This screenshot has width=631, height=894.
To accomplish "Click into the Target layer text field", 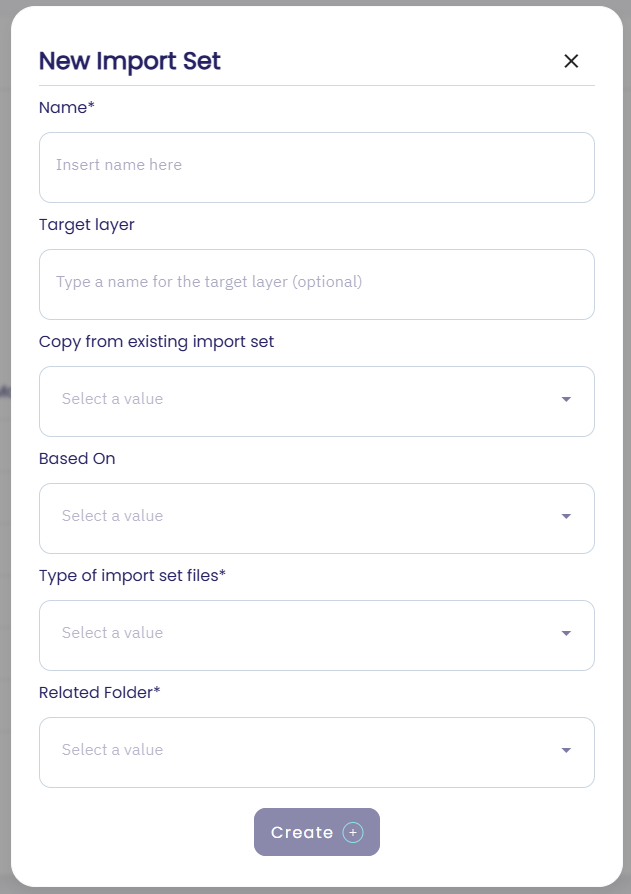I will tap(316, 283).
